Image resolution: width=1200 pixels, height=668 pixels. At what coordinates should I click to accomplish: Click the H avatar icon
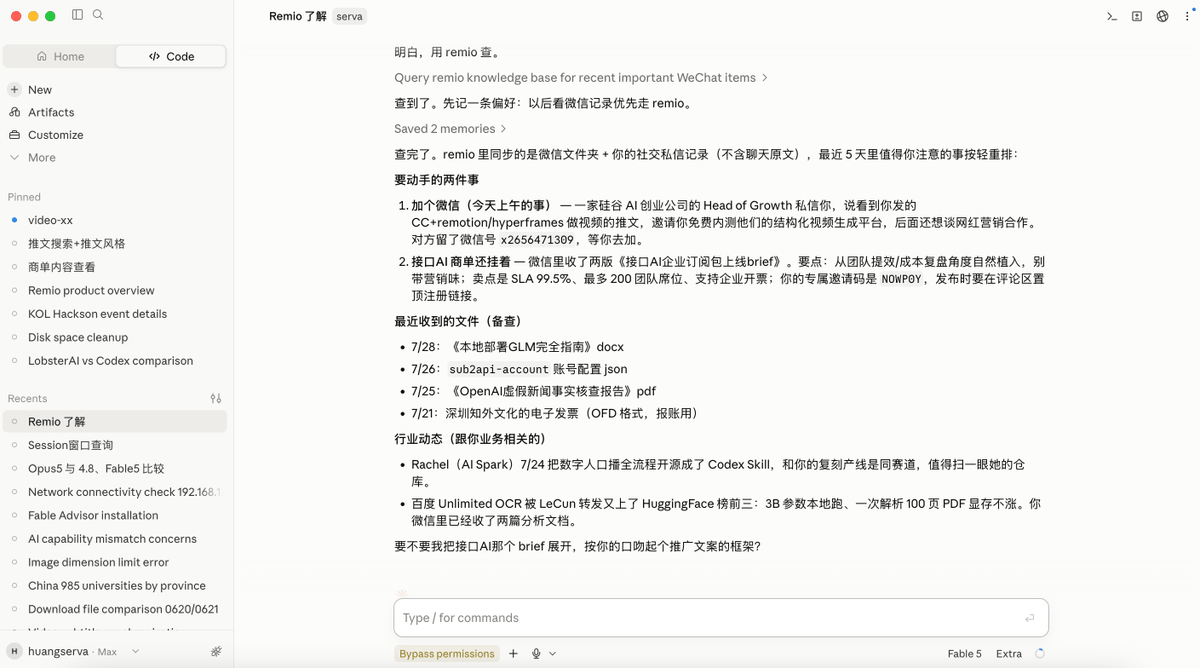point(14,651)
